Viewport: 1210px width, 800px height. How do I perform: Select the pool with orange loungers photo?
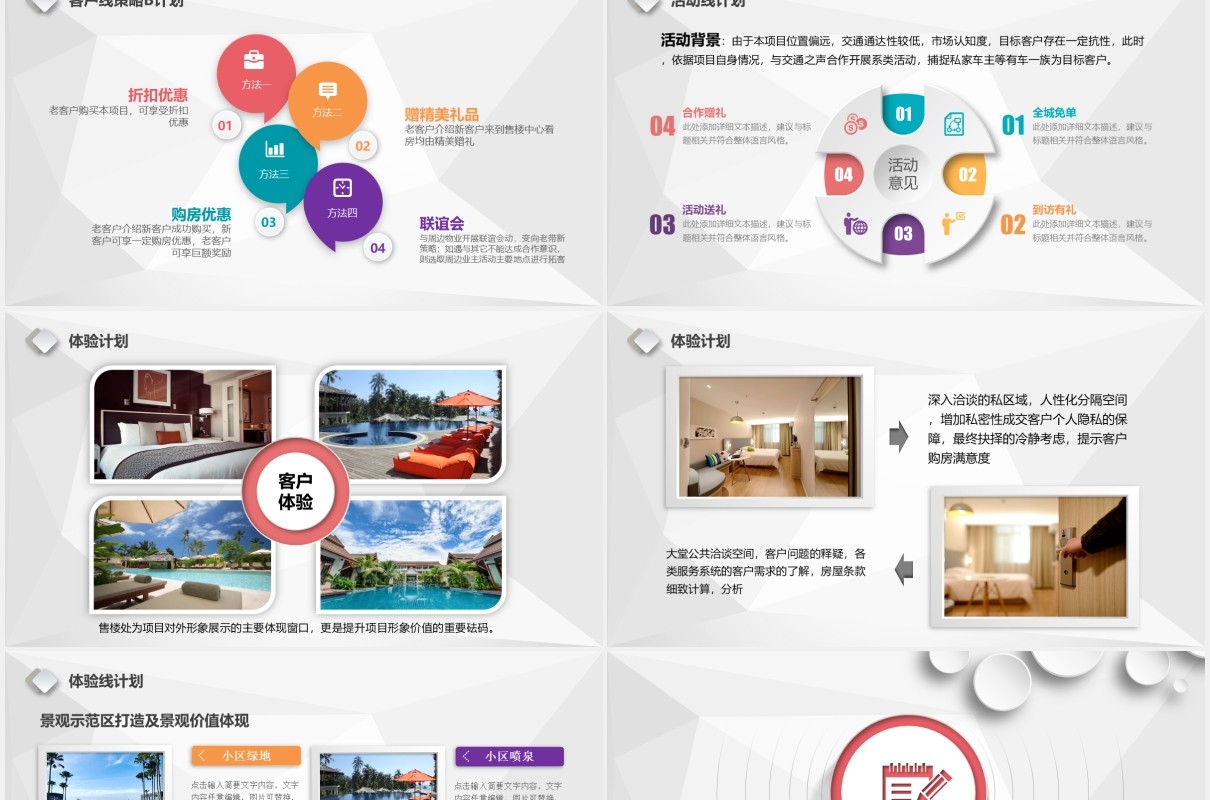tap(410, 424)
